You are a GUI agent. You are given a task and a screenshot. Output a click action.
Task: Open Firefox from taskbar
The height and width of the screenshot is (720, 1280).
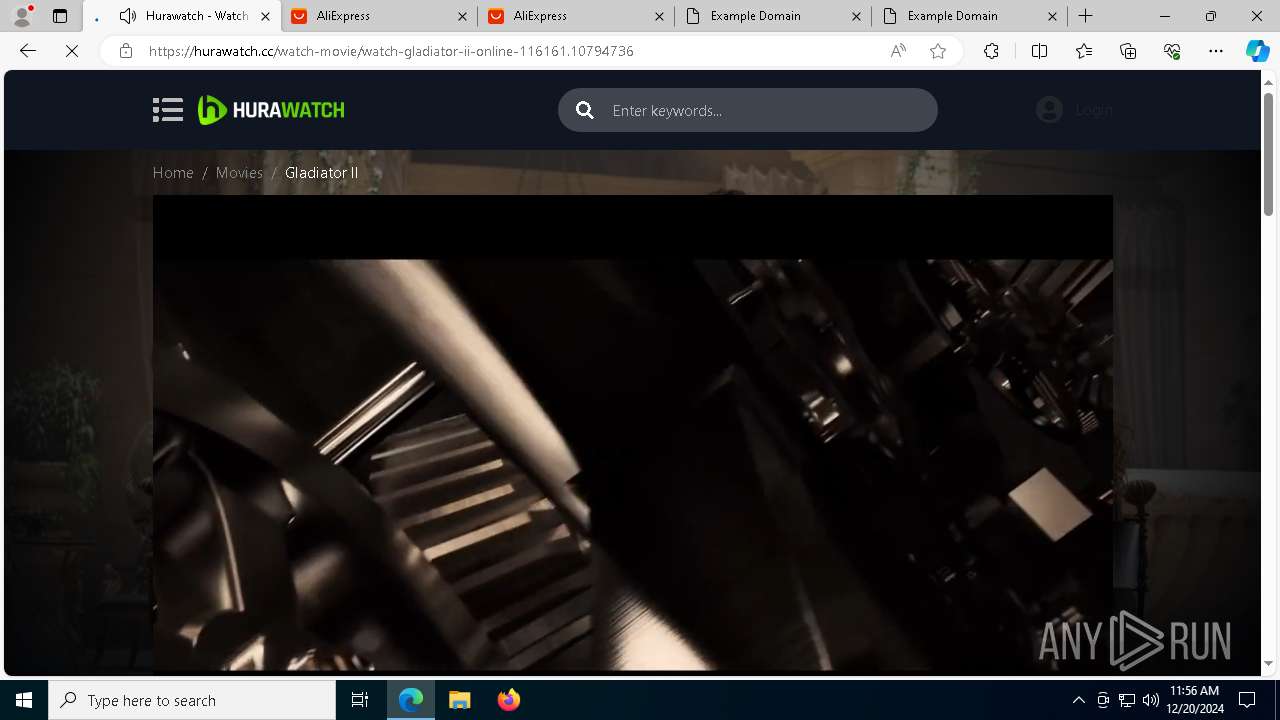point(508,700)
